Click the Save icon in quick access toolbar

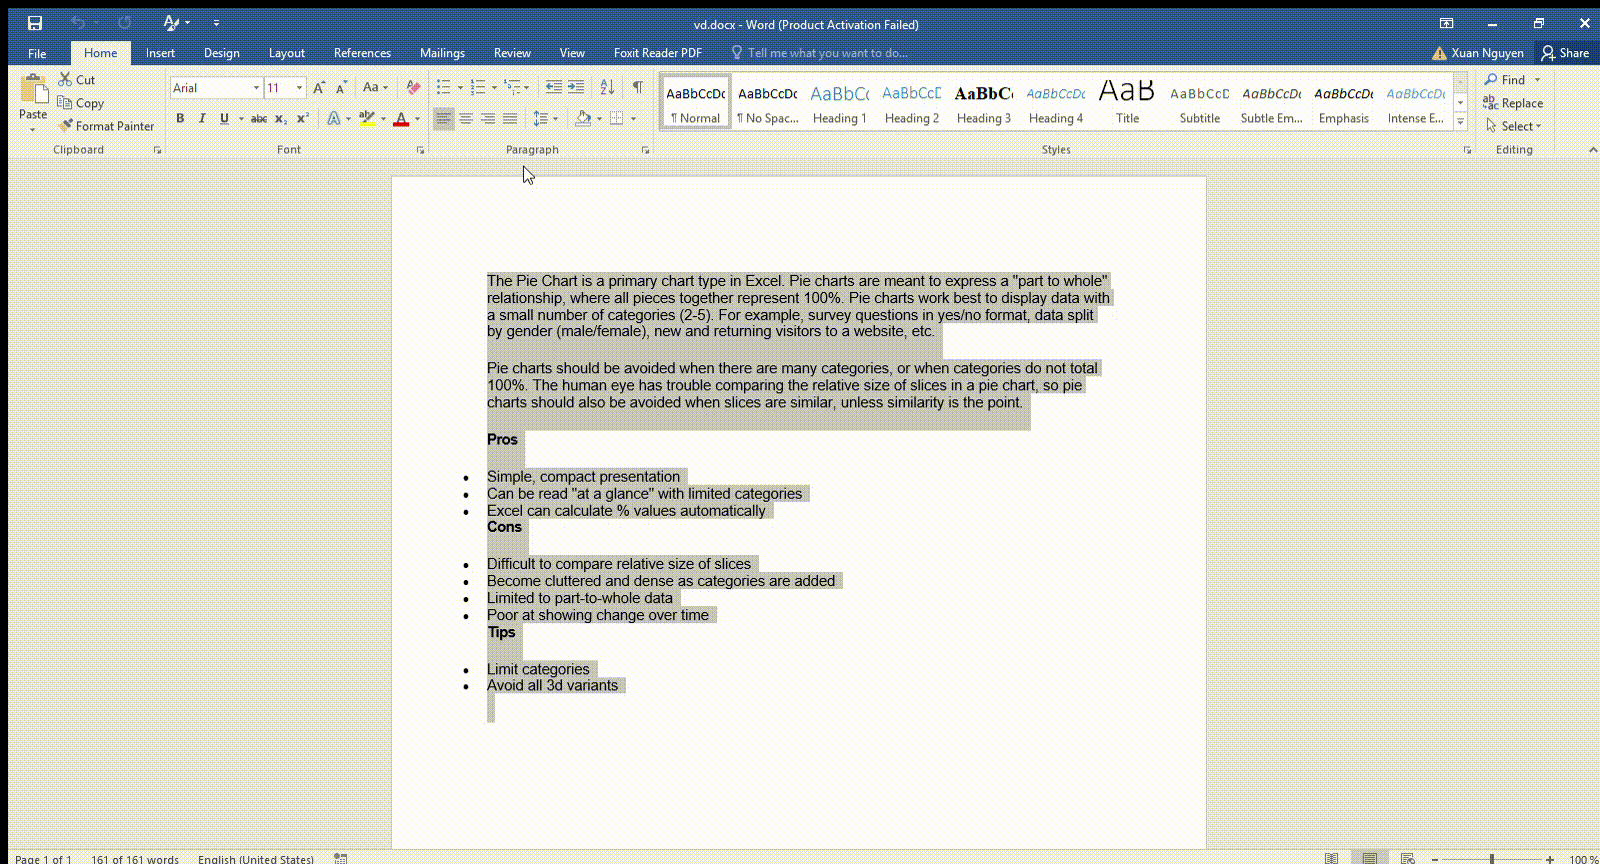tap(35, 23)
